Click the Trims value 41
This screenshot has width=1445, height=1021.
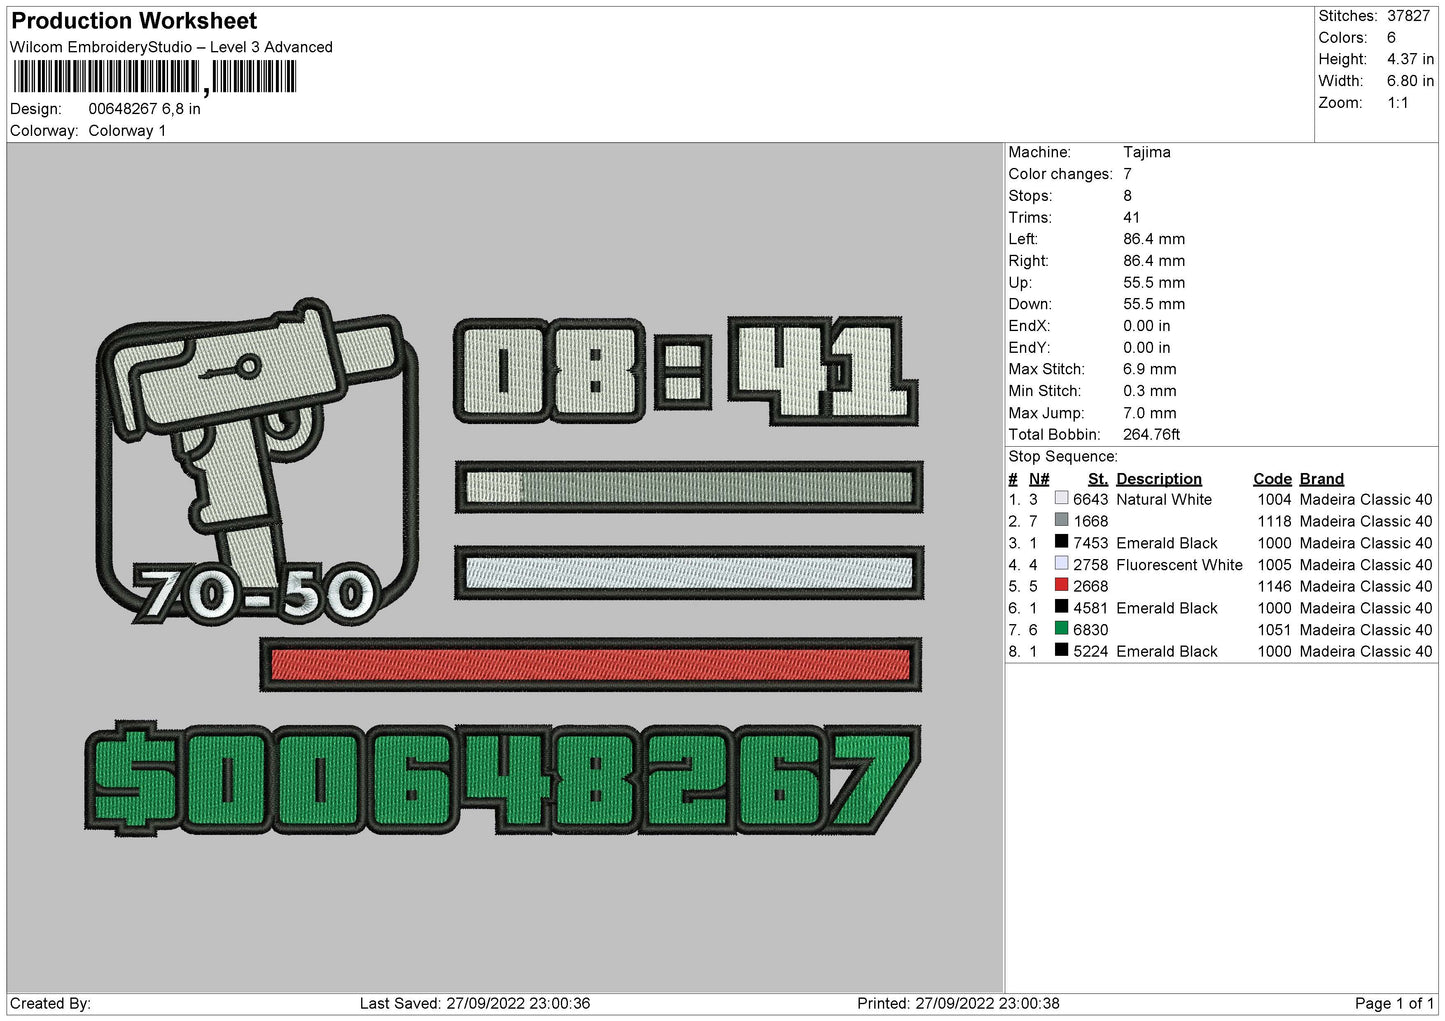pyautogui.click(x=1131, y=217)
